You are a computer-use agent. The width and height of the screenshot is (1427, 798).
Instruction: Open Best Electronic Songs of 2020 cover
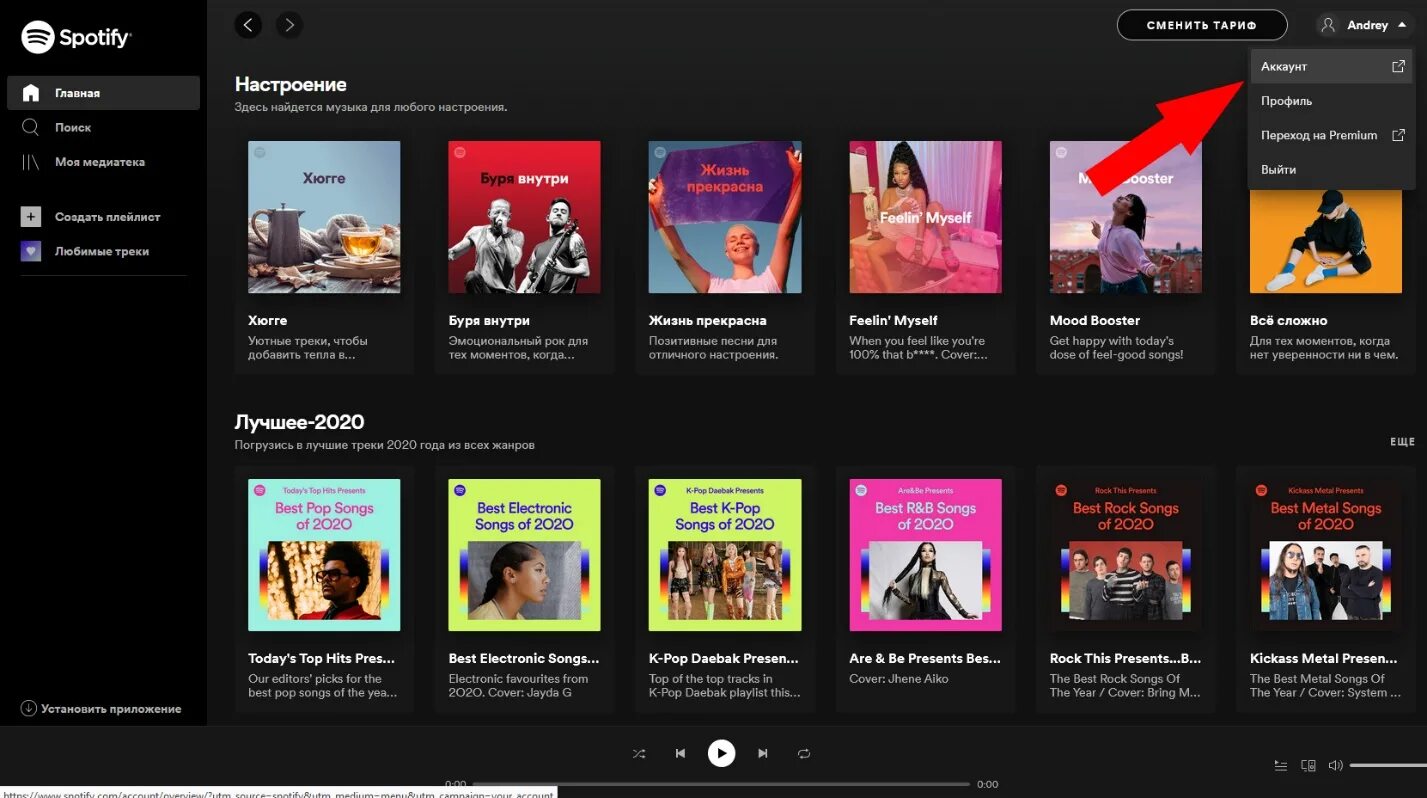pos(524,555)
